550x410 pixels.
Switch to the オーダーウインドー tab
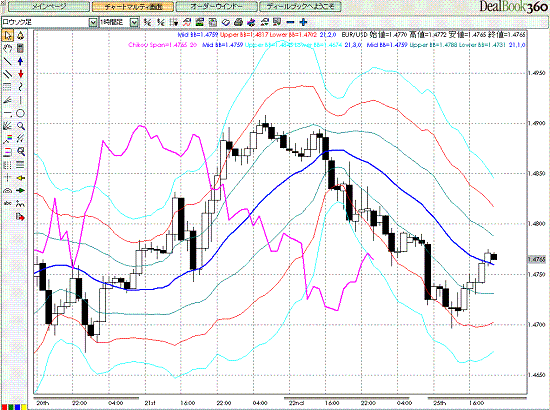pyautogui.click(x=216, y=6)
